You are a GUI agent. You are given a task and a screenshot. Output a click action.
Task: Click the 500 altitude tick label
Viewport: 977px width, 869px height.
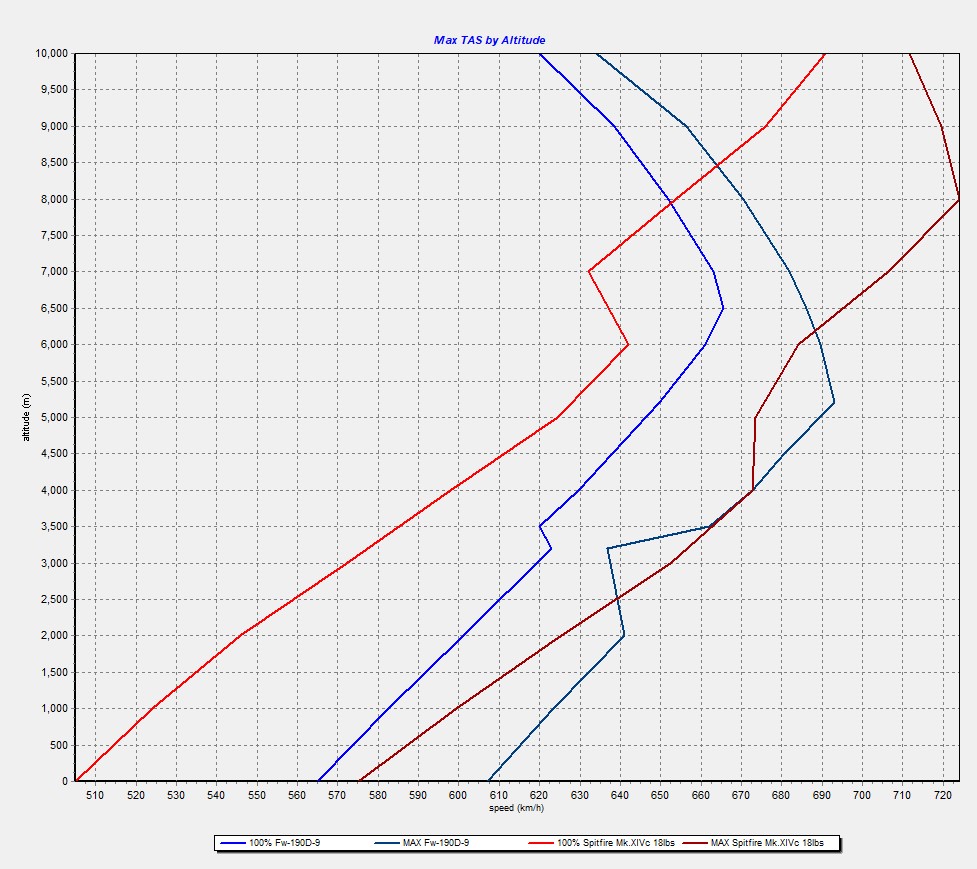60,745
